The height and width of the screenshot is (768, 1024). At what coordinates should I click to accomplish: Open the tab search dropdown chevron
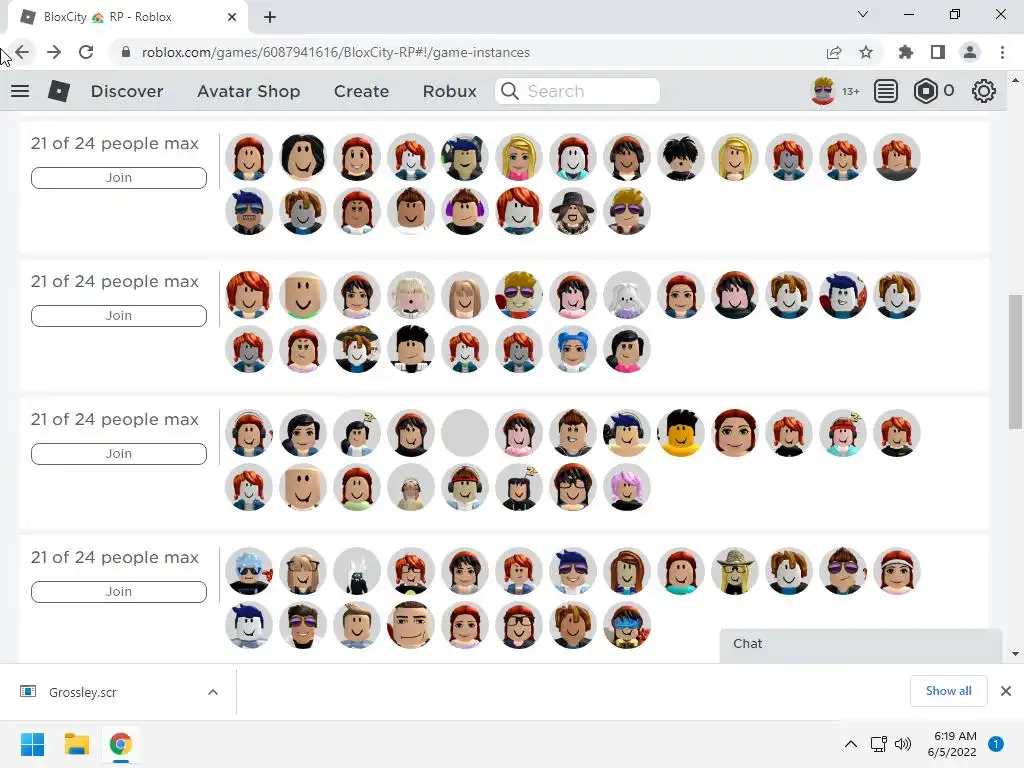click(863, 14)
